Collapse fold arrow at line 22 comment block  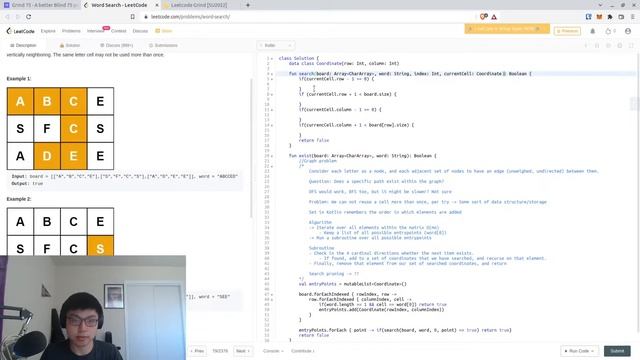[272, 166]
